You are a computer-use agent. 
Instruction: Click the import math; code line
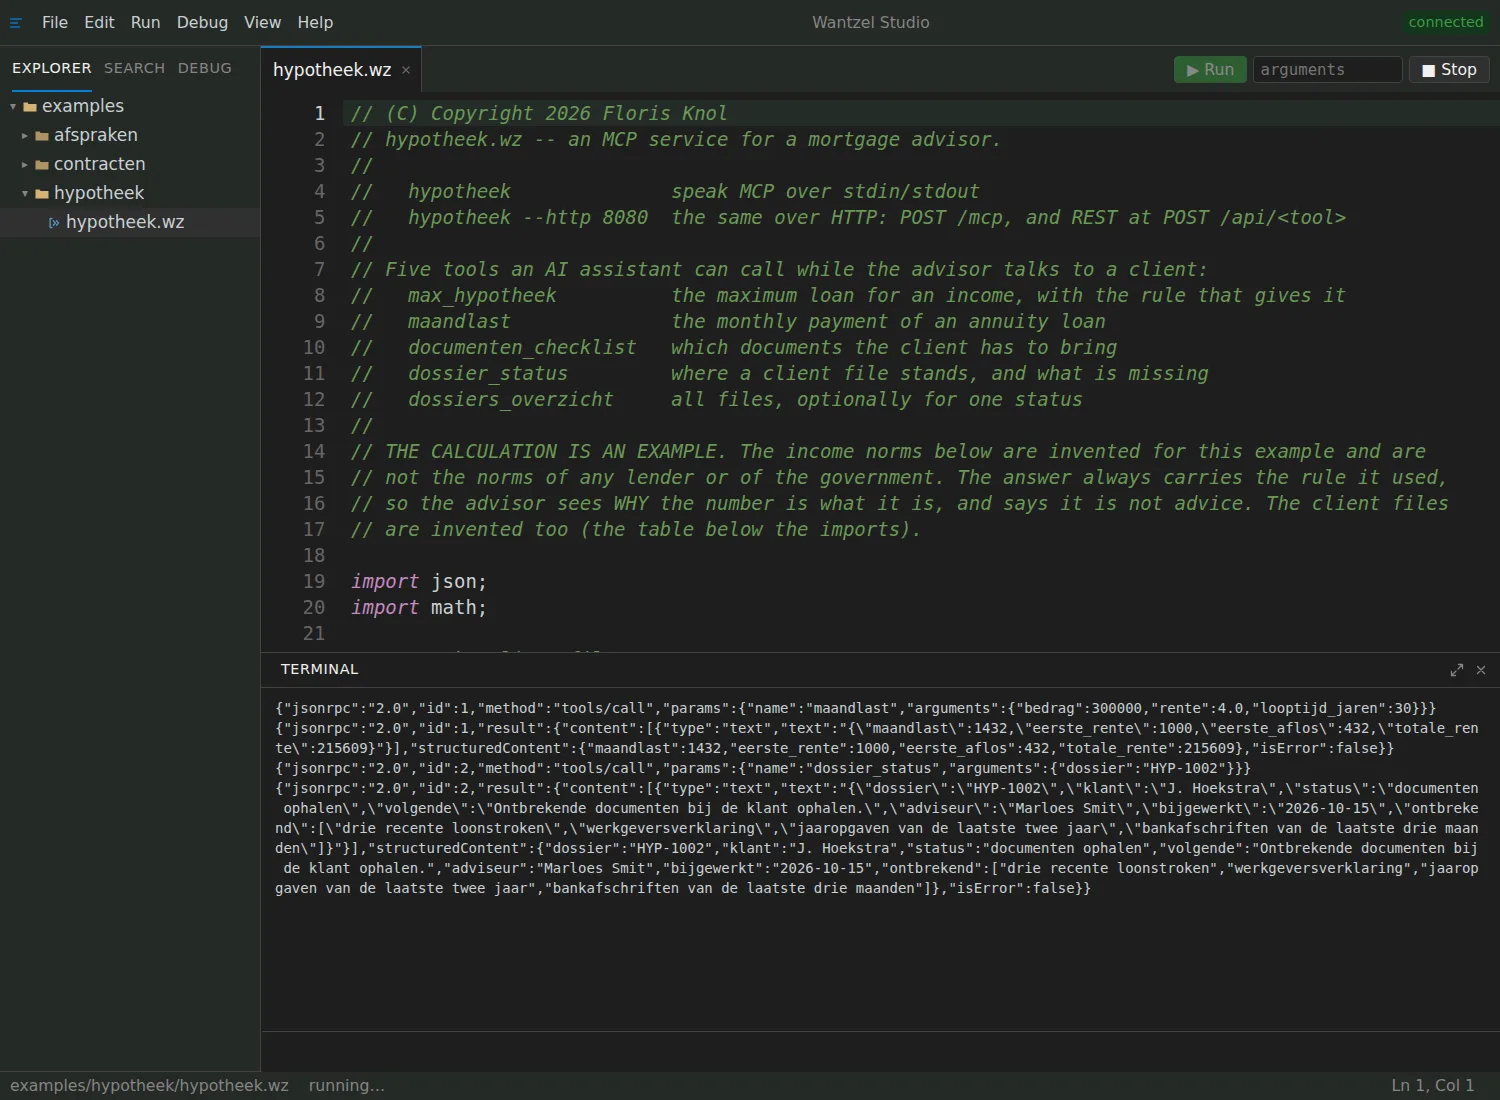click(x=419, y=608)
